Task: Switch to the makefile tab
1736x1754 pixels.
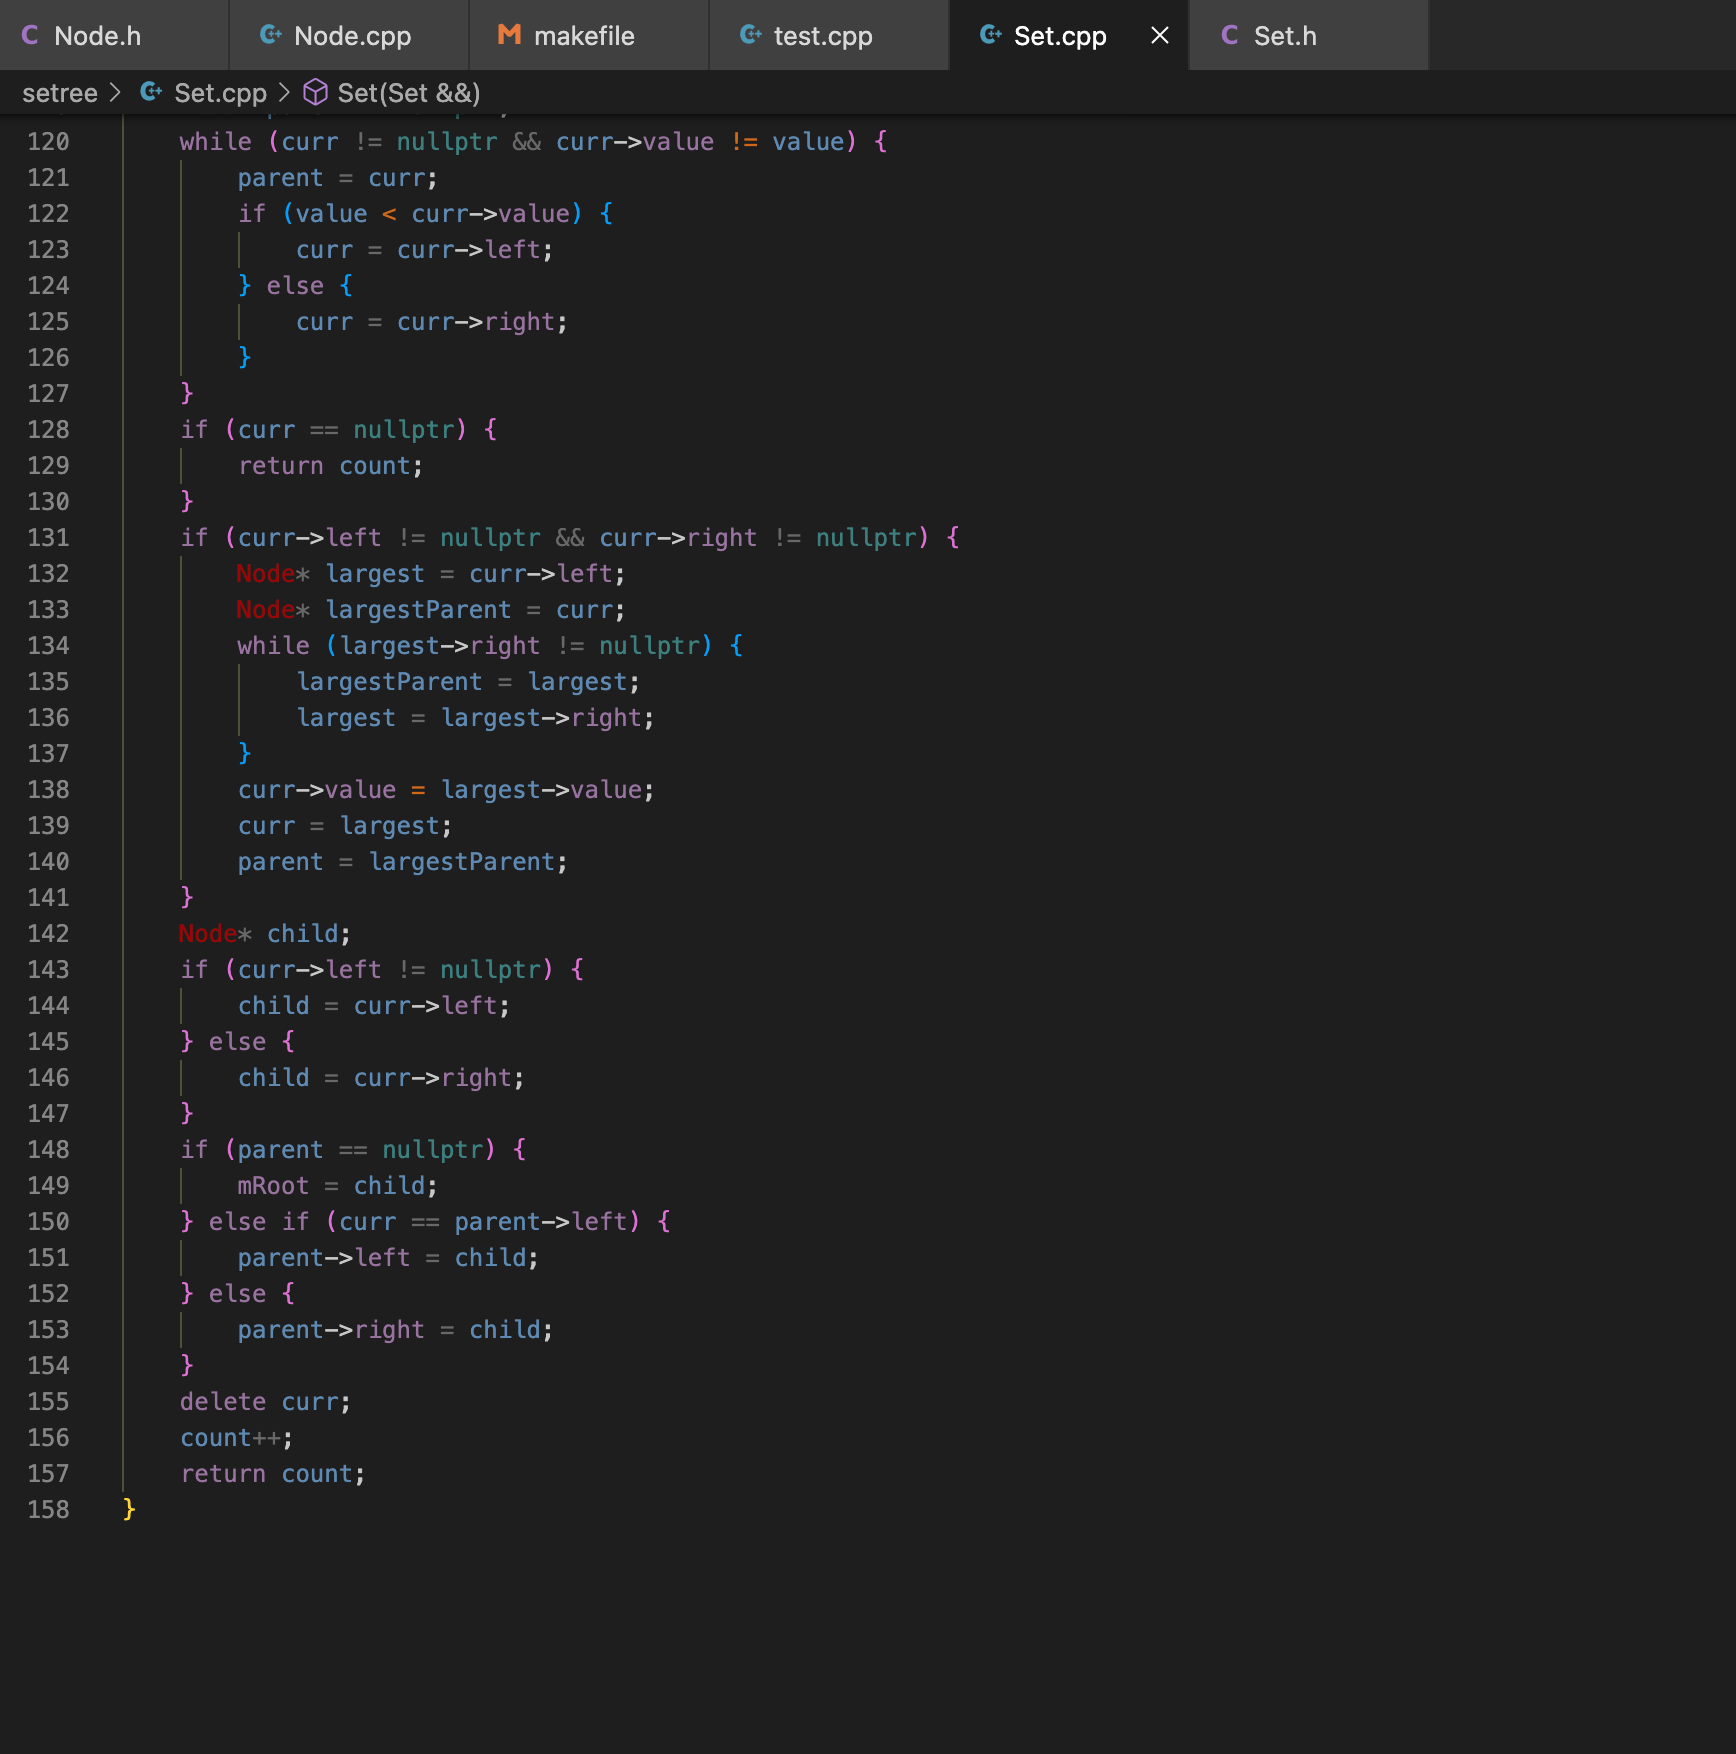Action: click(x=585, y=35)
